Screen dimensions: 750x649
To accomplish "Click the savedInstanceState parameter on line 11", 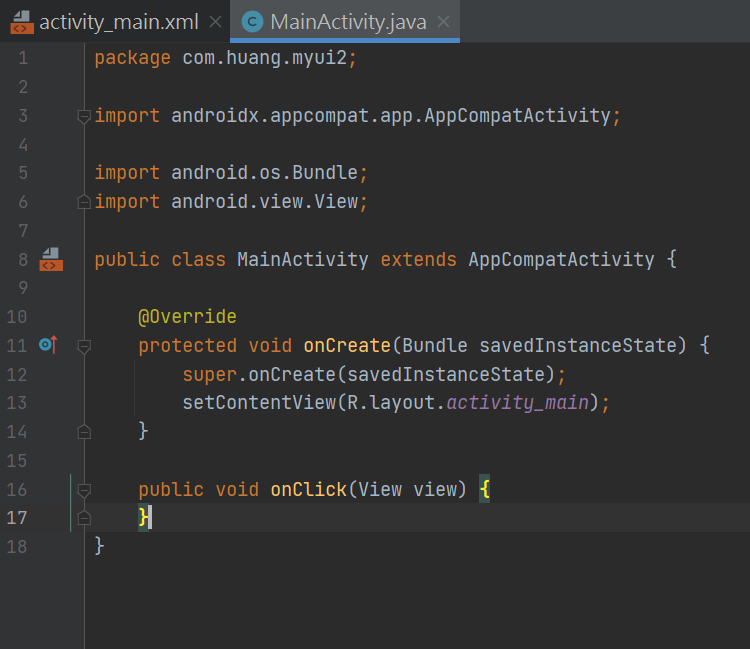I will pos(577,345).
